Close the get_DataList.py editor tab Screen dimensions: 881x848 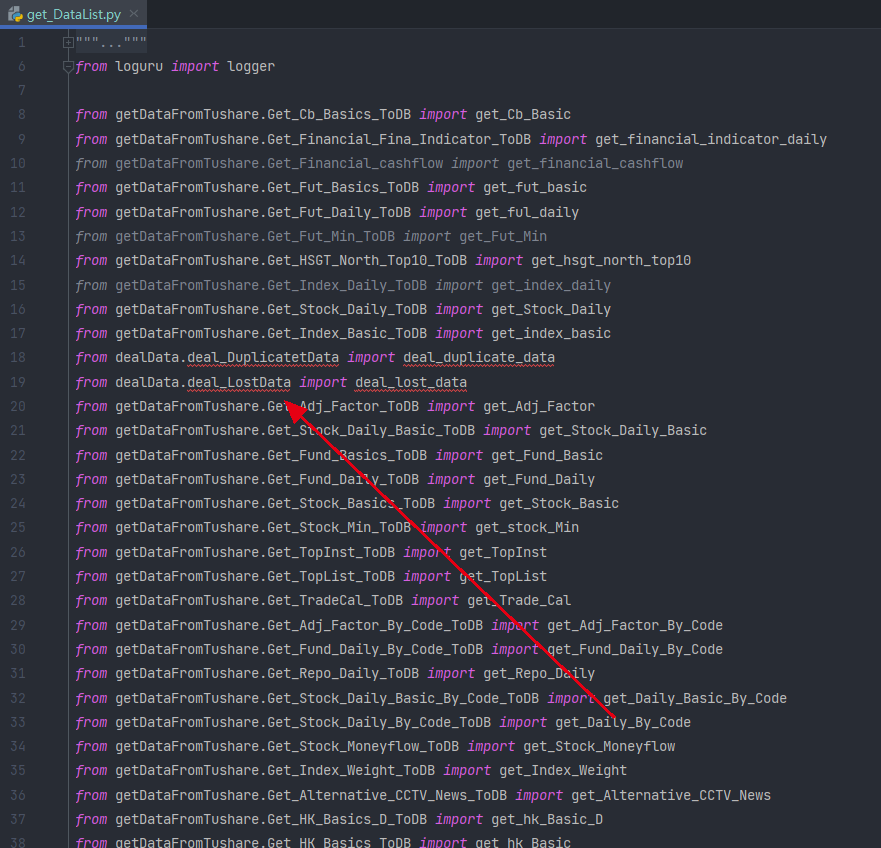pos(135,14)
